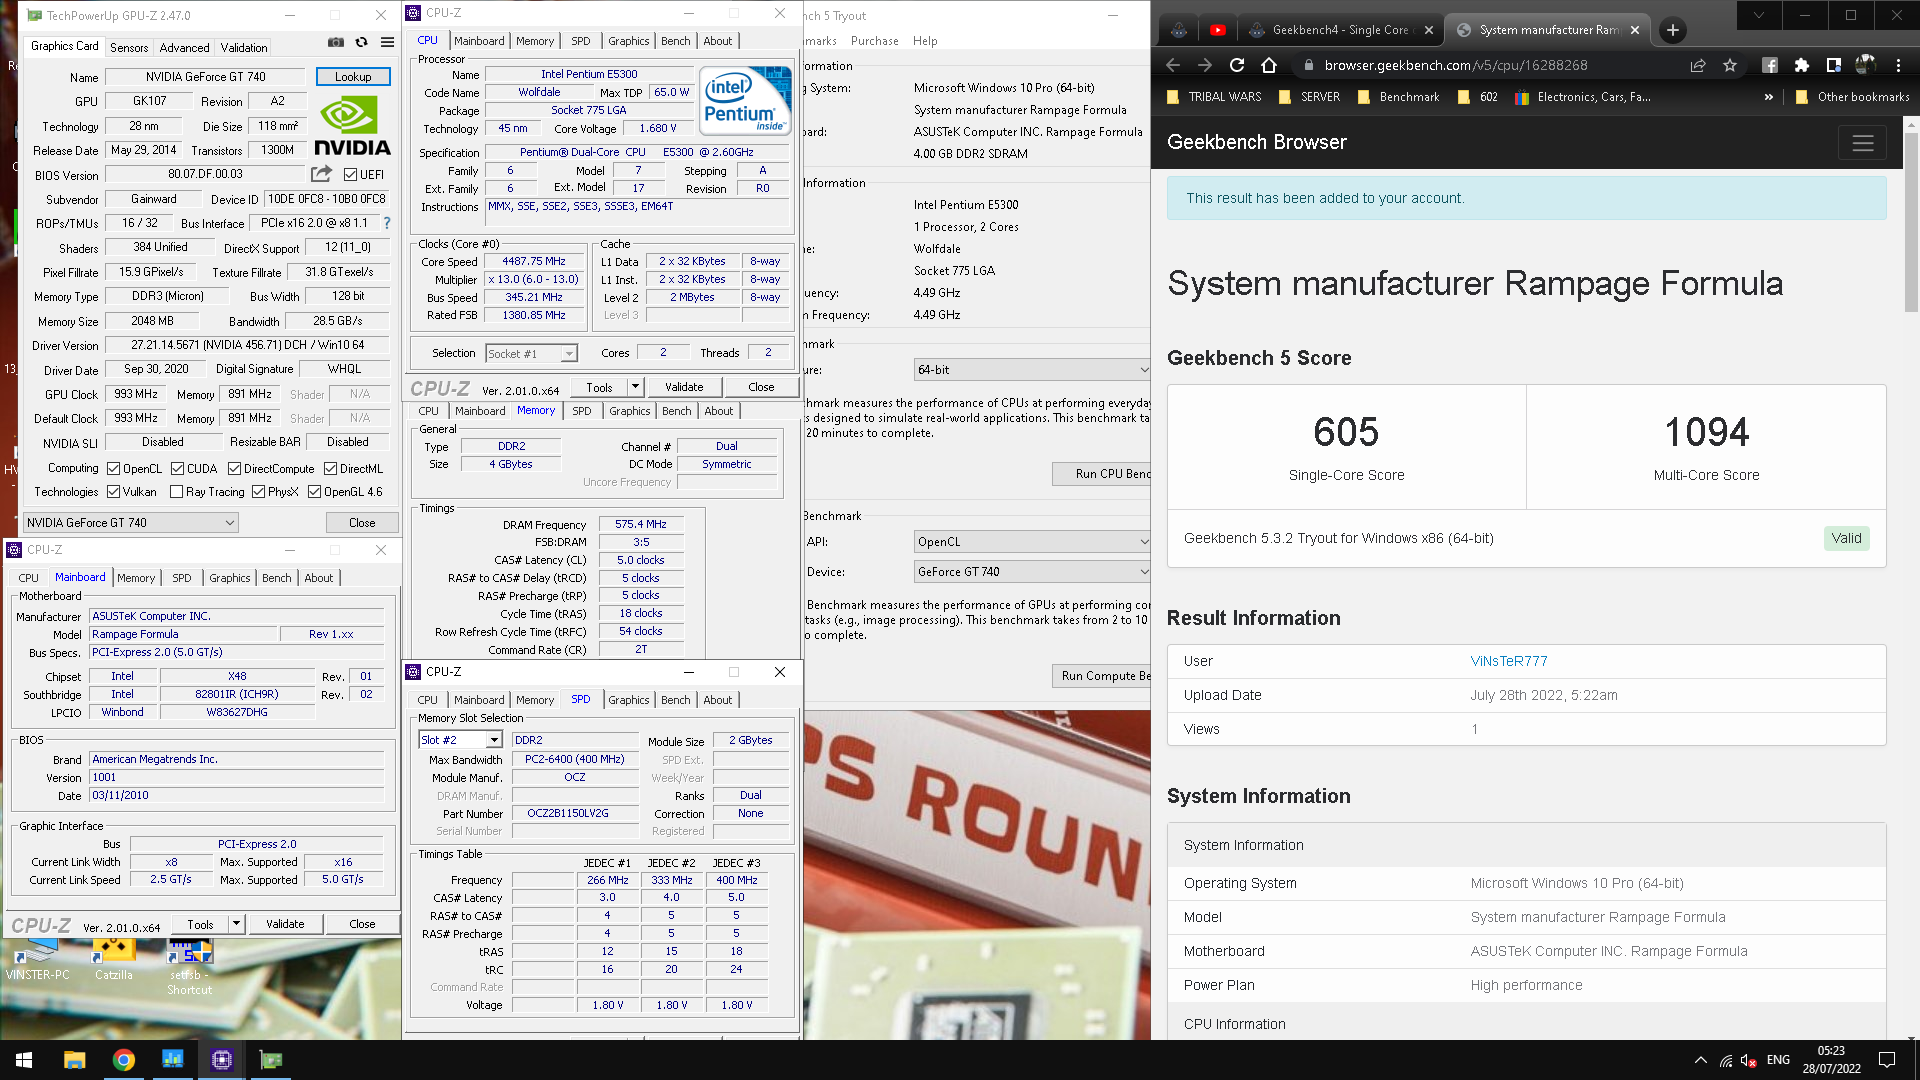This screenshot has height=1080, width=1920.
Task: Toggle the Vulkan checkbox
Action: (x=114, y=492)
